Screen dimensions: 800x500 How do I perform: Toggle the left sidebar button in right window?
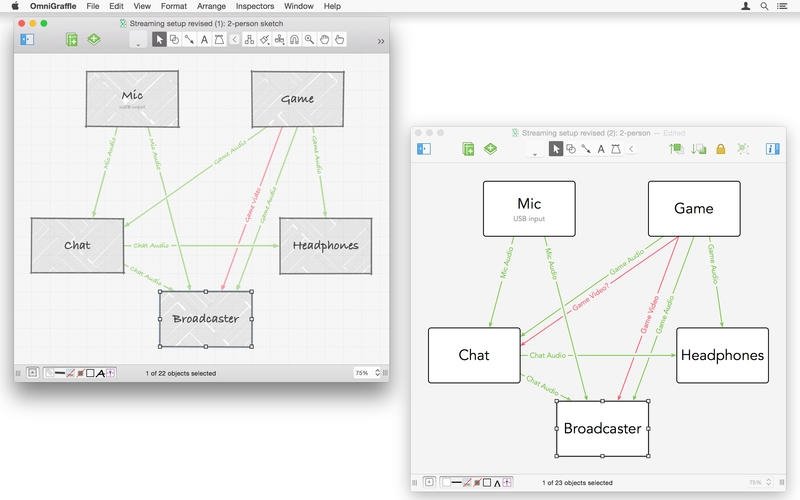424,148
